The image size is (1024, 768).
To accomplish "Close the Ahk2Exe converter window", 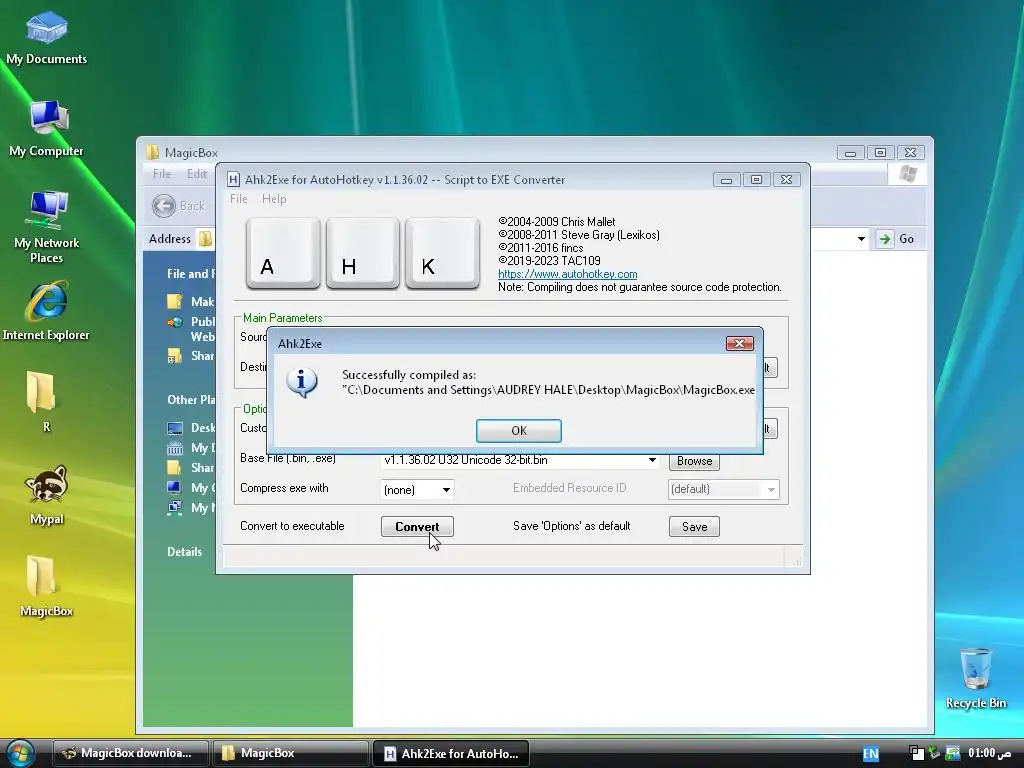I will pos(786,180).
